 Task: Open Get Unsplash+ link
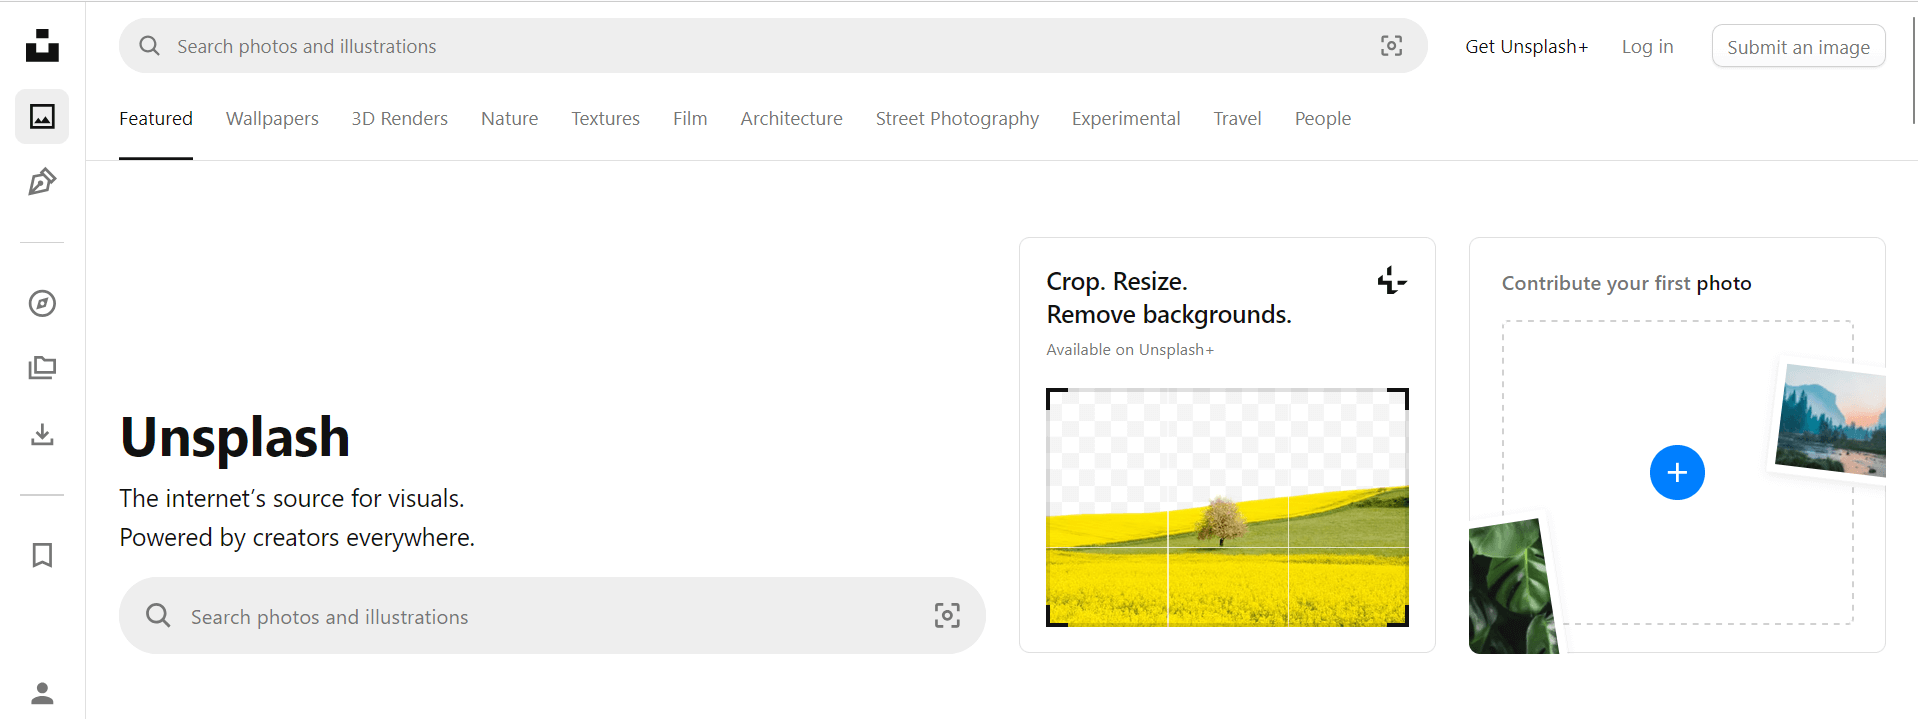1526,47
